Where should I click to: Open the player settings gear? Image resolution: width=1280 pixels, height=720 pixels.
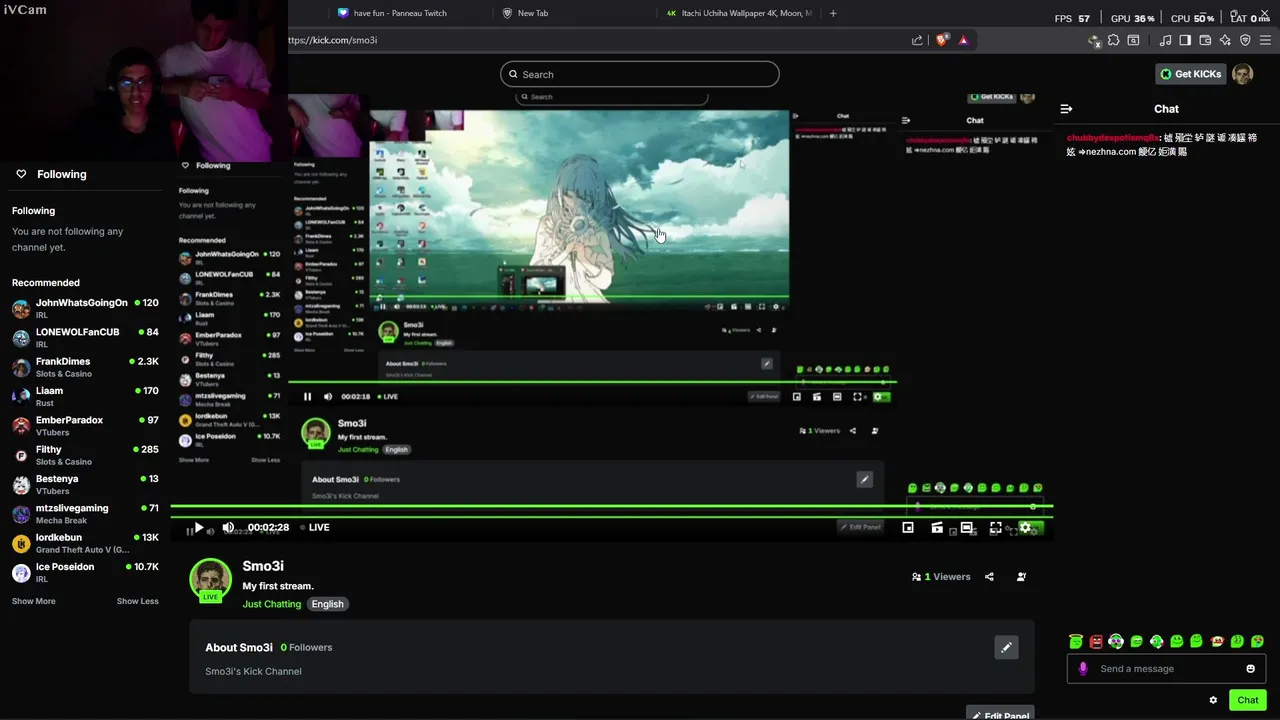(1024, 528)
